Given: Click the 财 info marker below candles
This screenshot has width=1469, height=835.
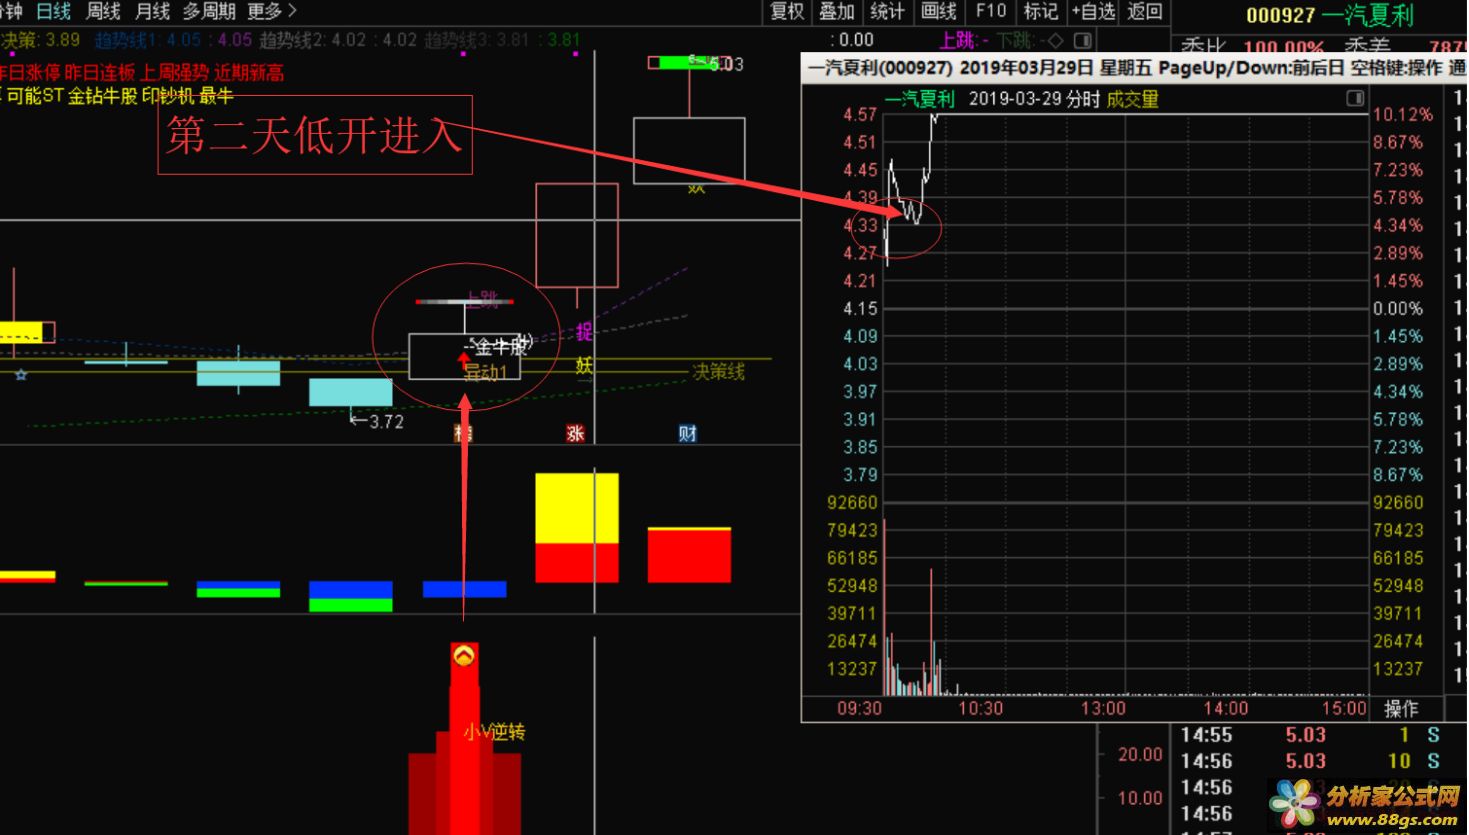Looking at the screenshot, I should 688,433.
